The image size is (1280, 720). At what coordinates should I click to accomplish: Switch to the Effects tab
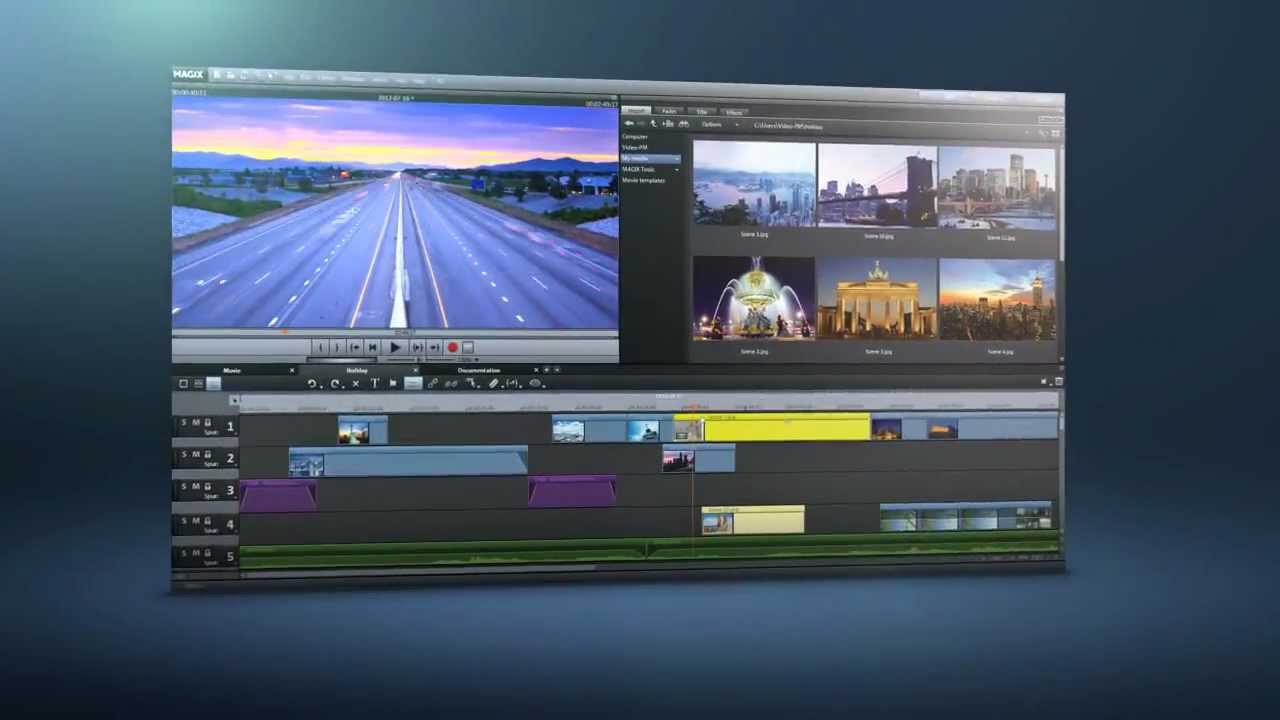733,112
